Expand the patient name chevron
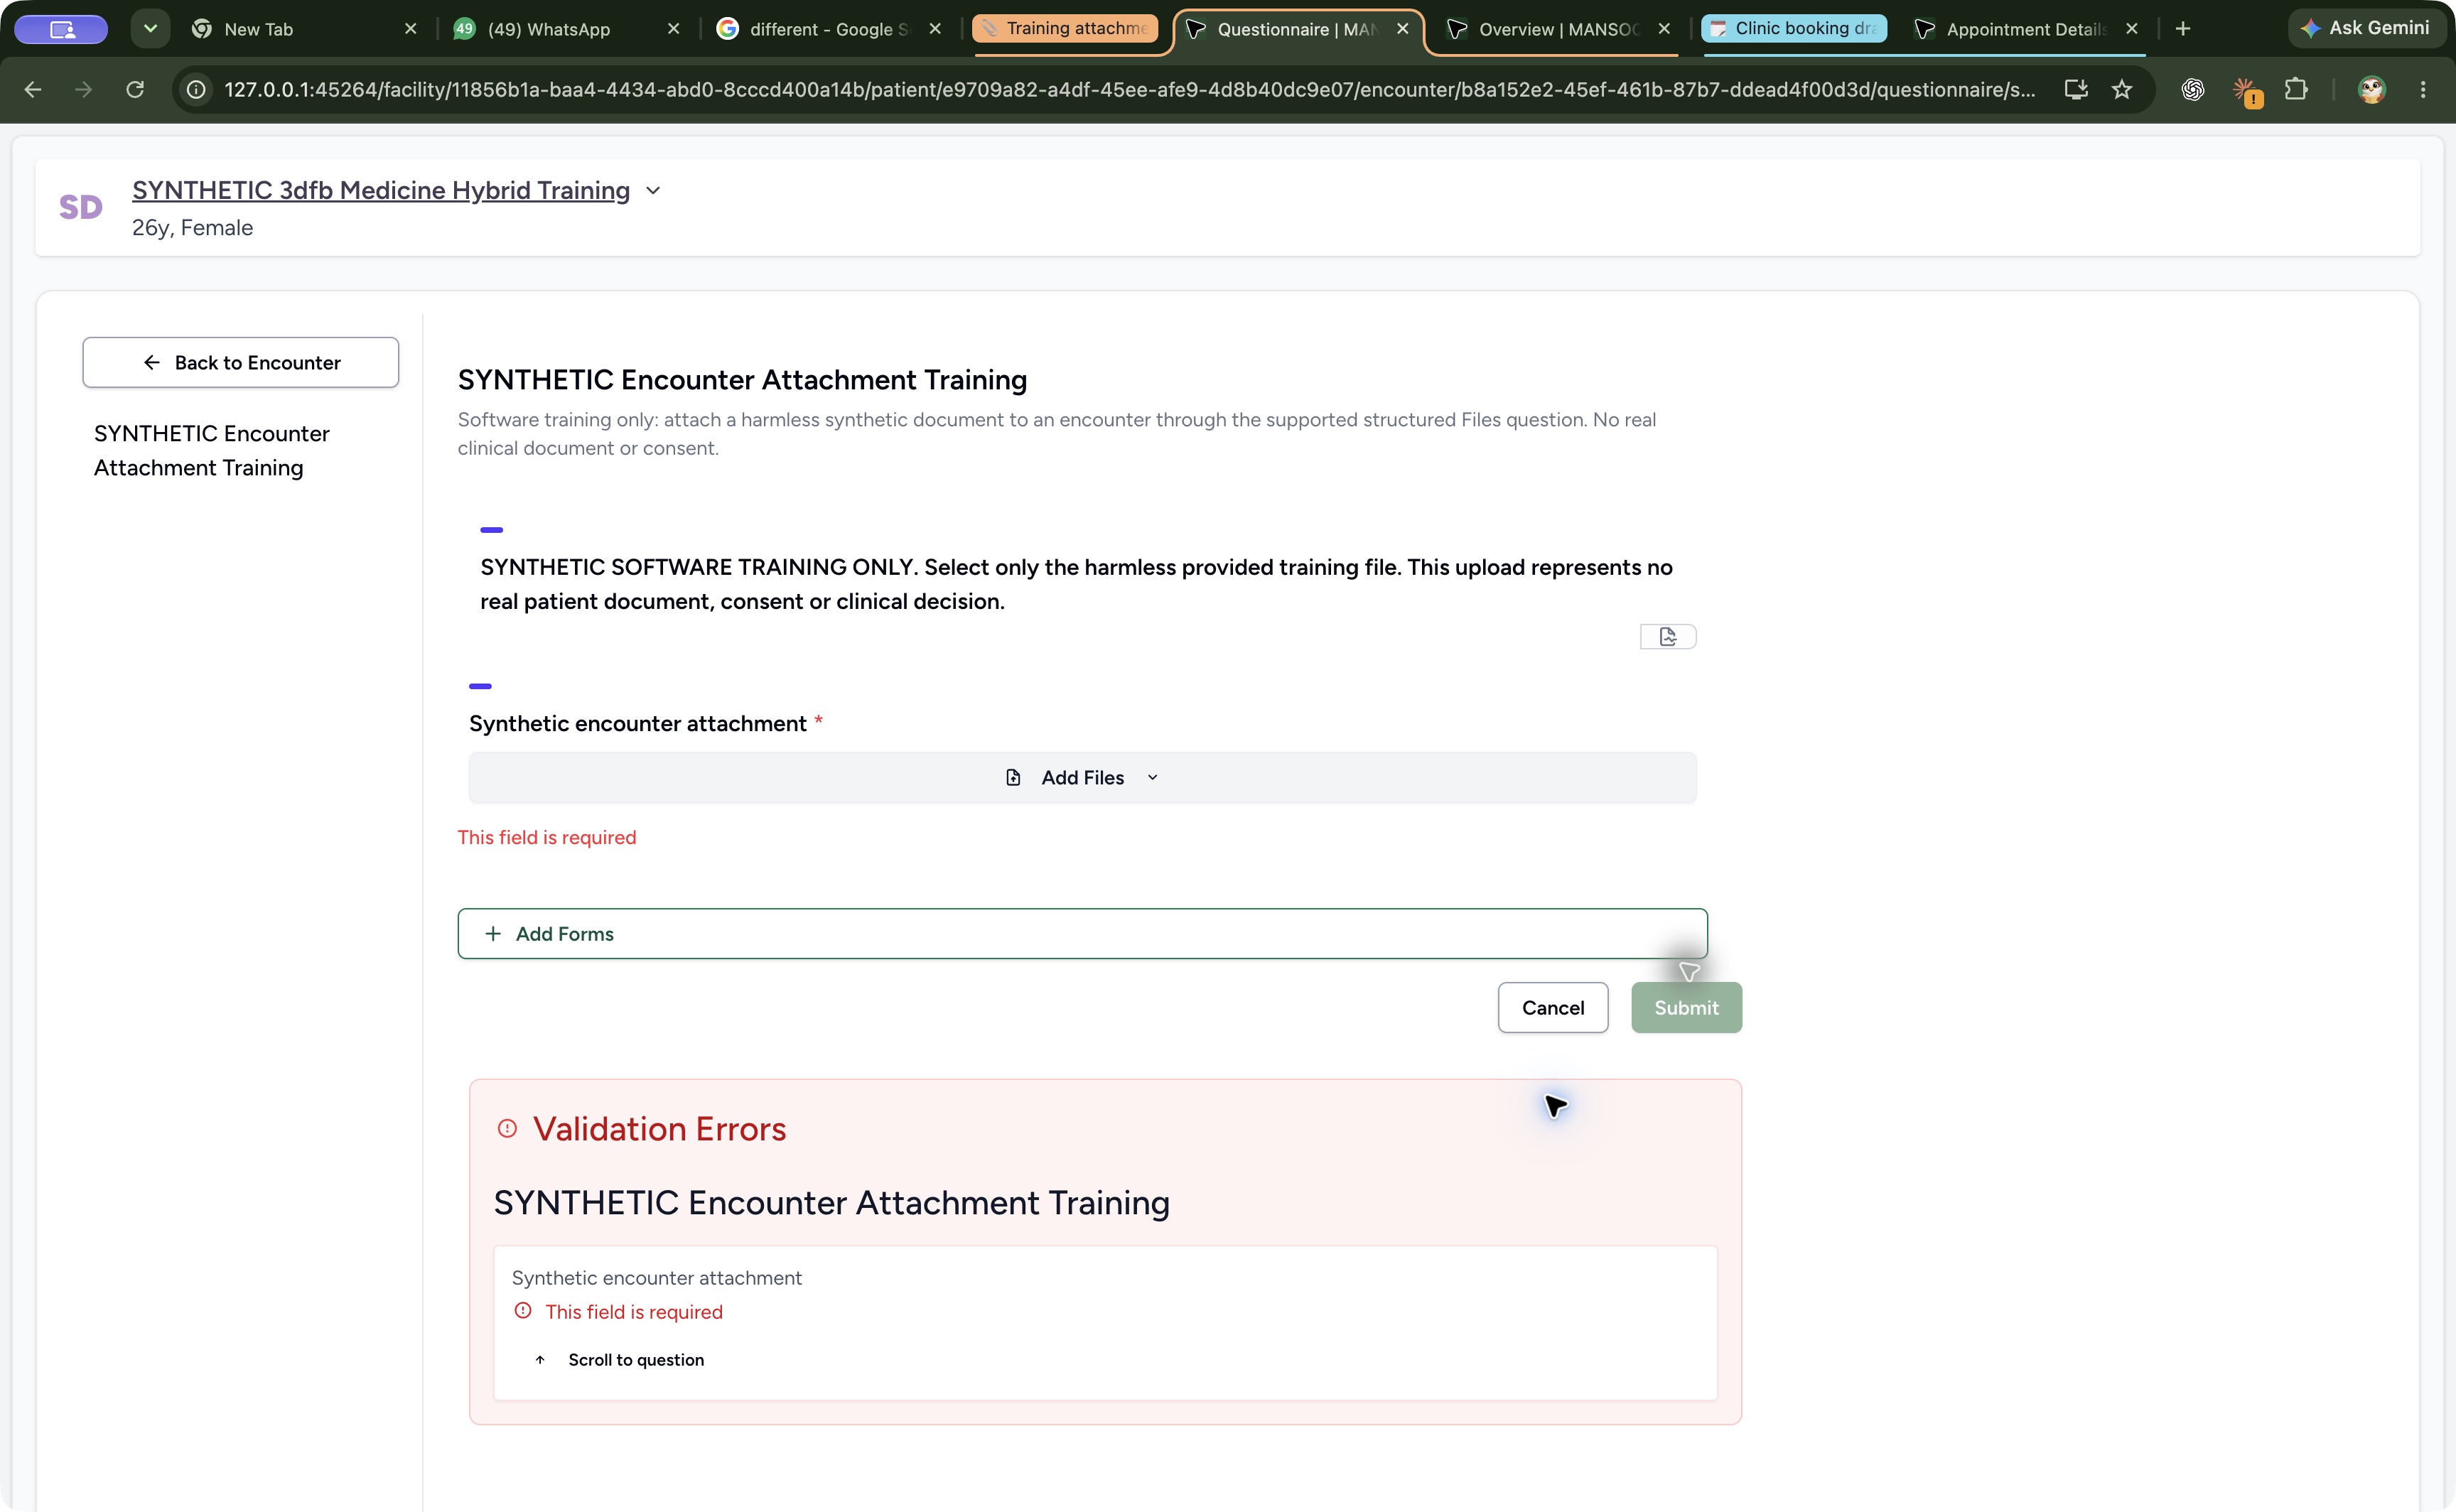This screenshot has width=2456, height=1512. tap(653, 191)
